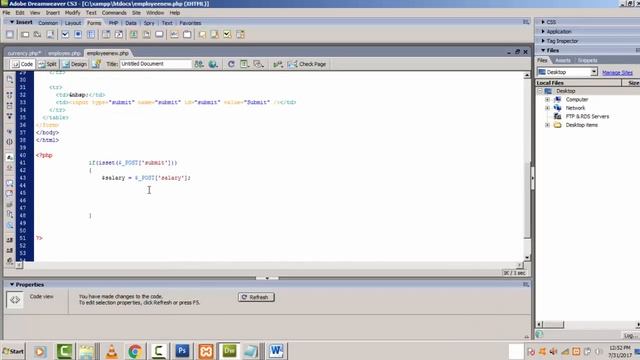The width and height of the screenshot is (640, 360).
Task: Toggle Highlight Invalid Code in coding toolbar
Action: pyautogui.click(x=10, y=168)
